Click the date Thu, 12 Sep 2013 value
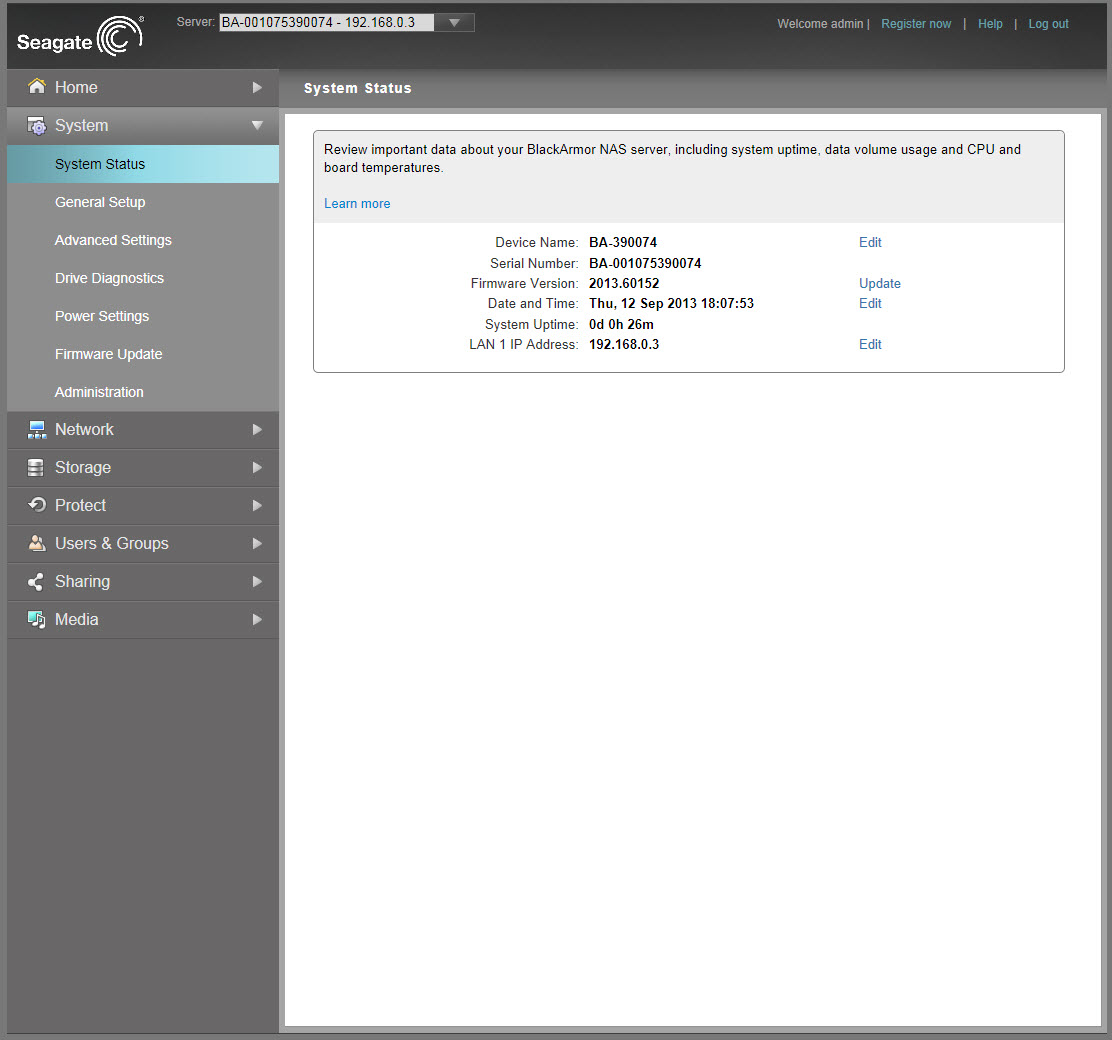Image resolution: width=1112 pixels, height=1040 pixels. click(x=672, y=304)
